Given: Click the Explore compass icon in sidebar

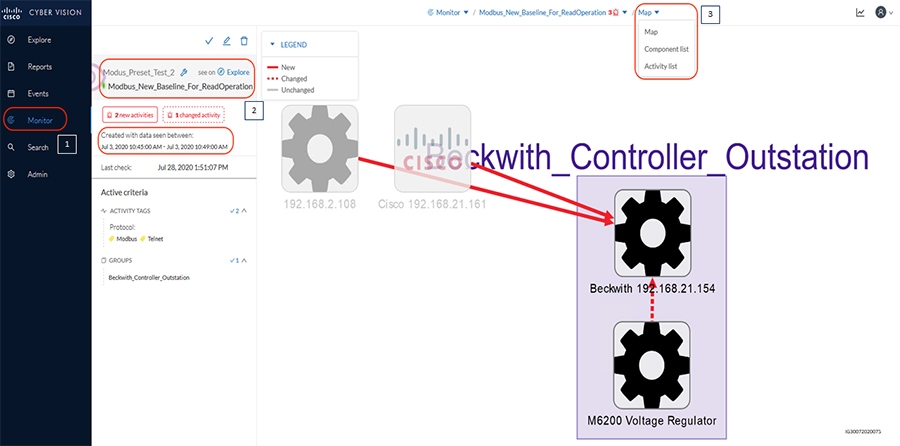Looking at the screenshot, I should click(11, 40).
